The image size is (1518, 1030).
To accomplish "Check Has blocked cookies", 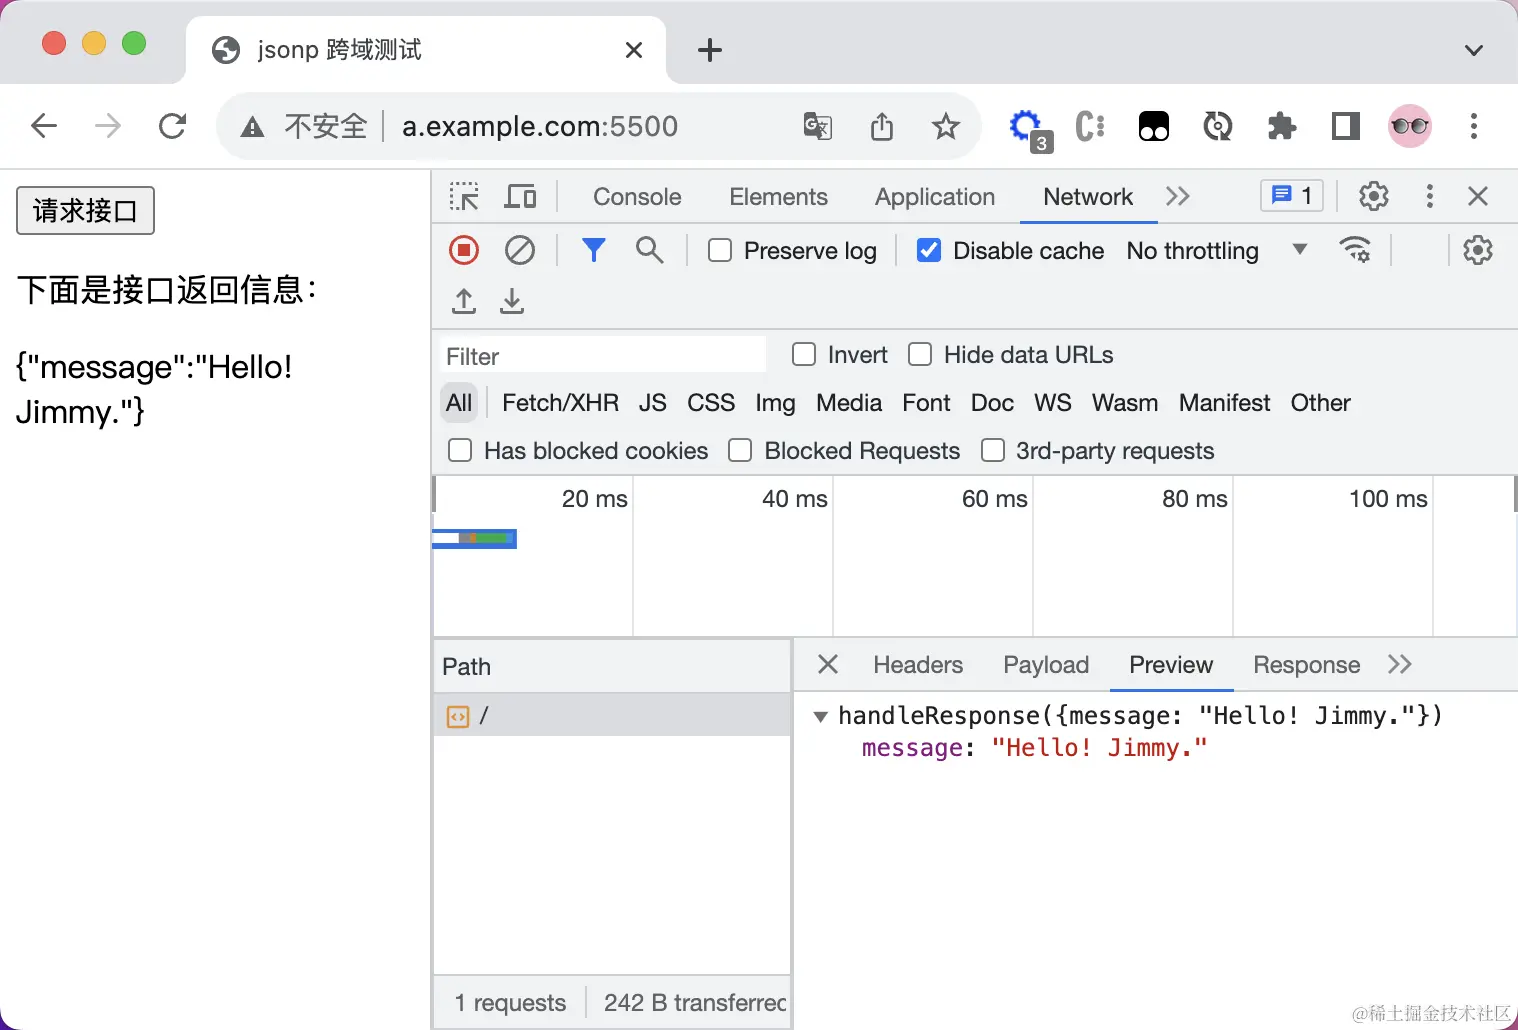I will coord(460,450).
